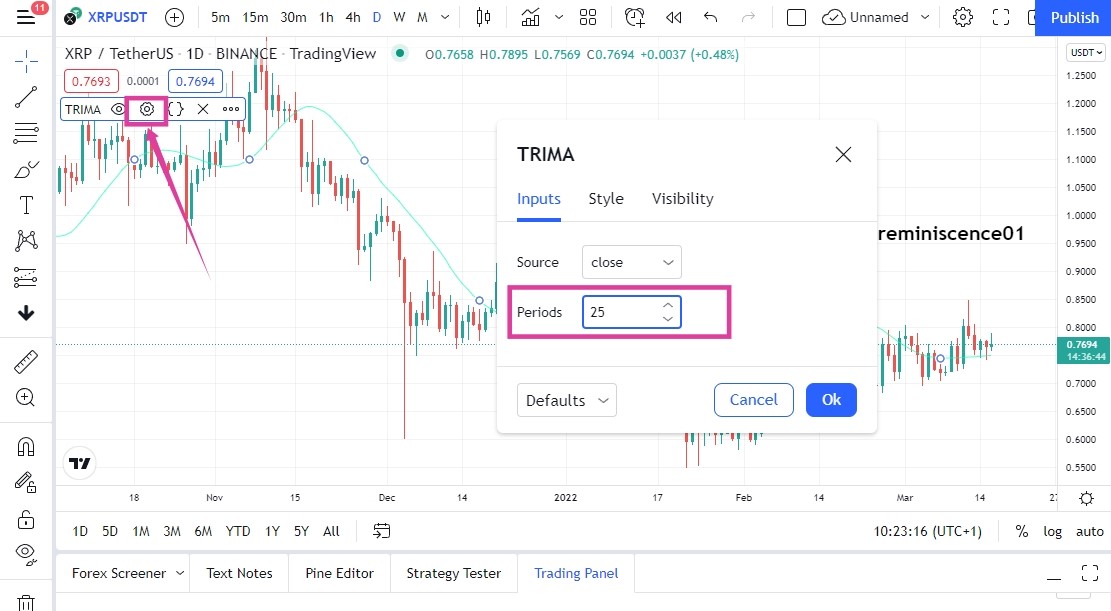
Task: Increase Periods value with up stepper
Action: click(x=667, y=306)
